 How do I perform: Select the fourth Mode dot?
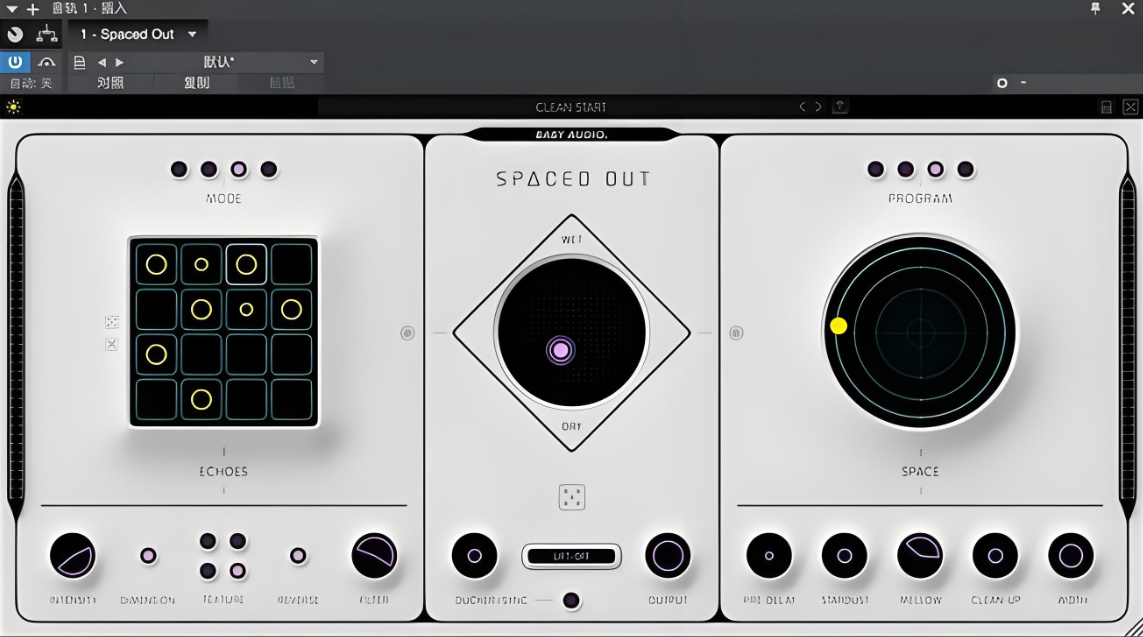[x=268, y=170]
